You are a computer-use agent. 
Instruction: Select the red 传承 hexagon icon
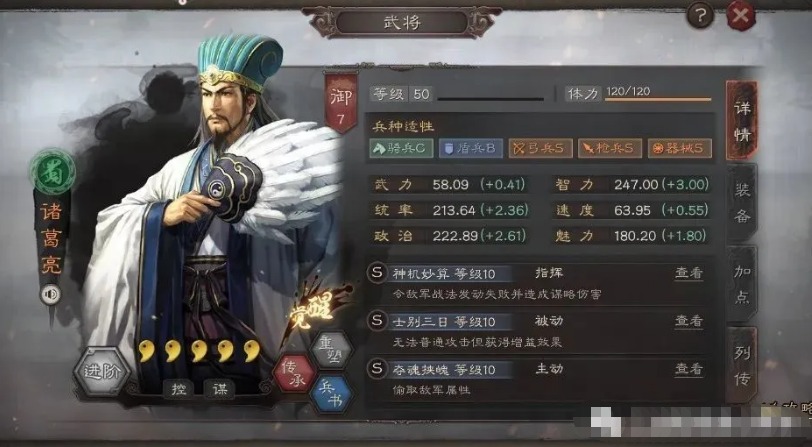click(x=295, y=373)
